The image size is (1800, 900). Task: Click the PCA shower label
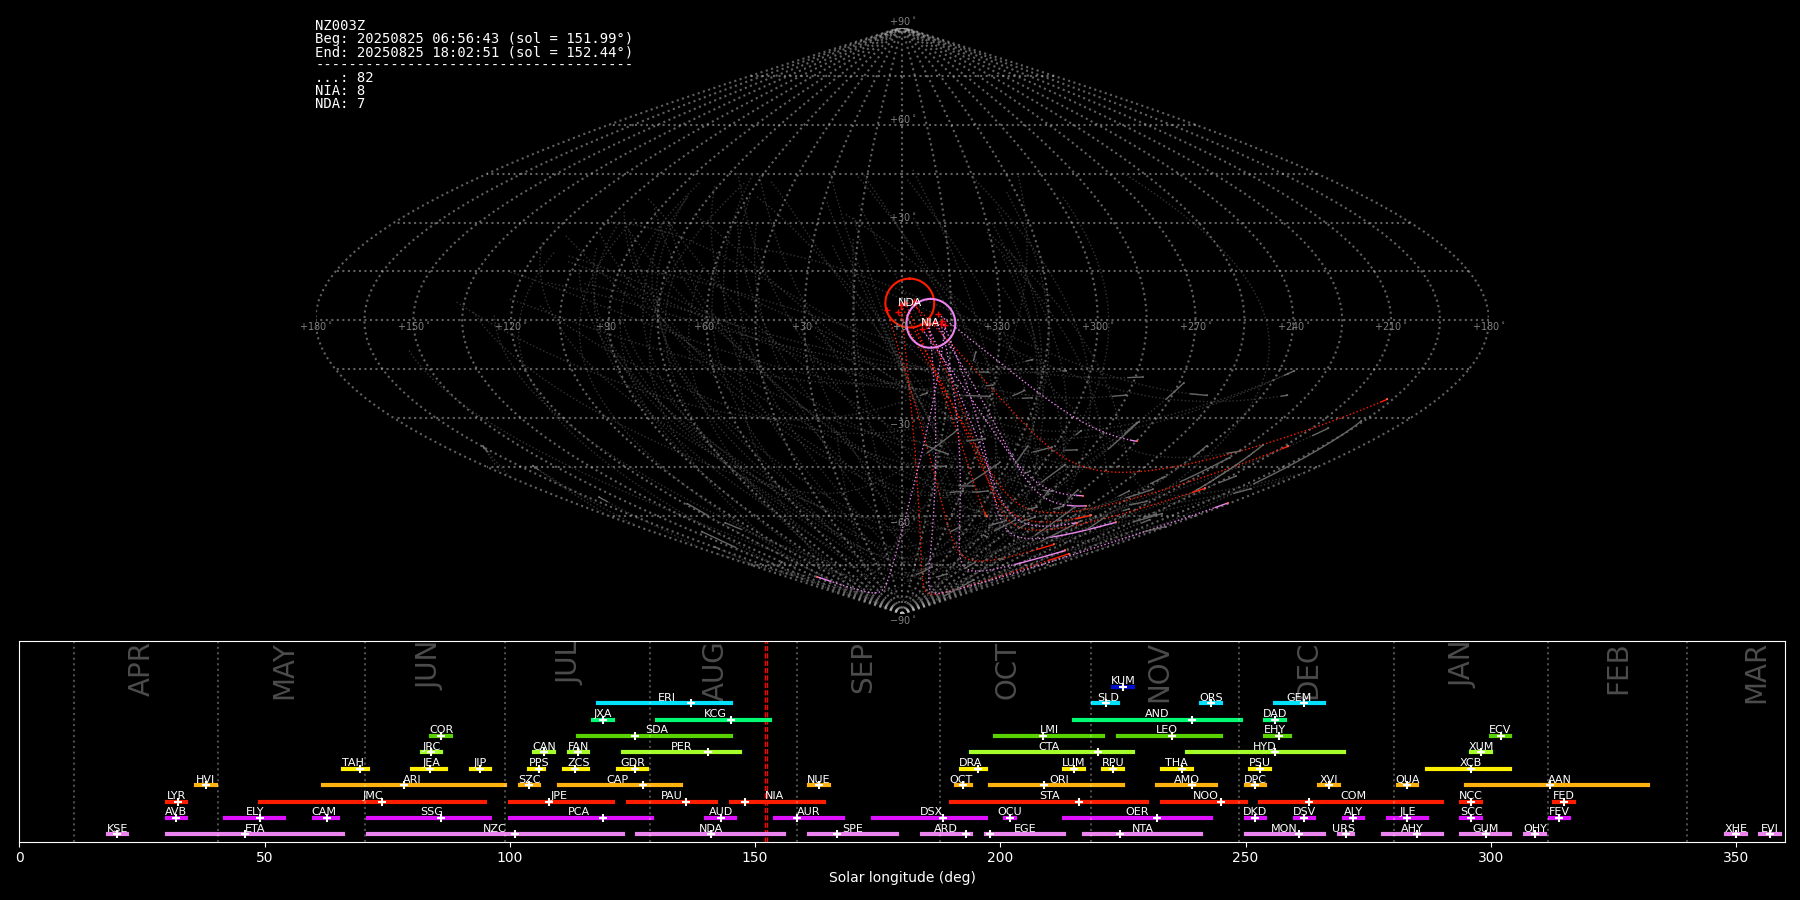click(x=578, y=812)
